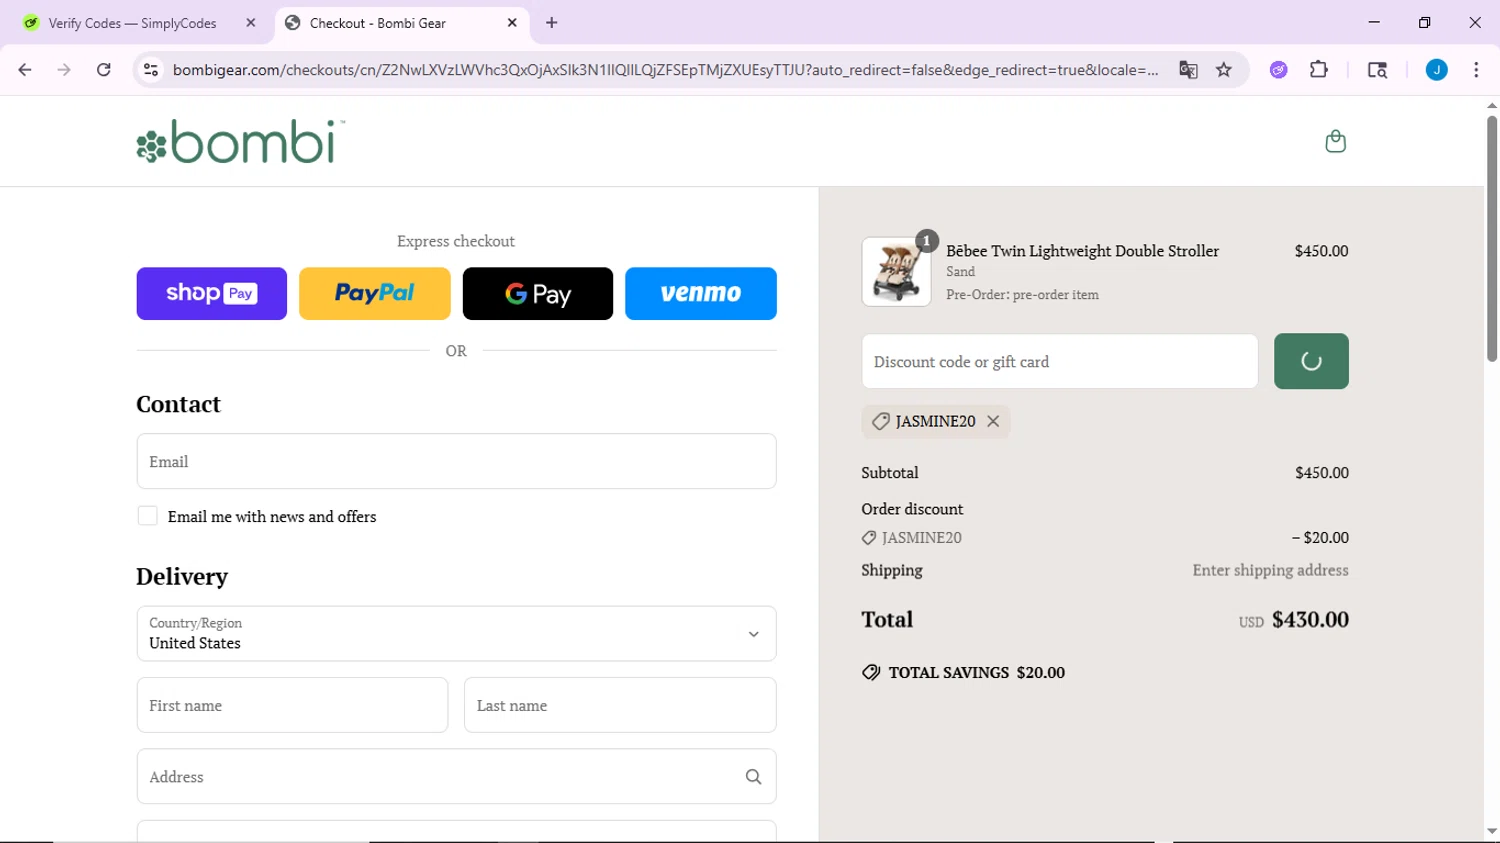Click the bombi logo
The height and width of the screenshot is (843, 1500).
click(x=240, y=141)
